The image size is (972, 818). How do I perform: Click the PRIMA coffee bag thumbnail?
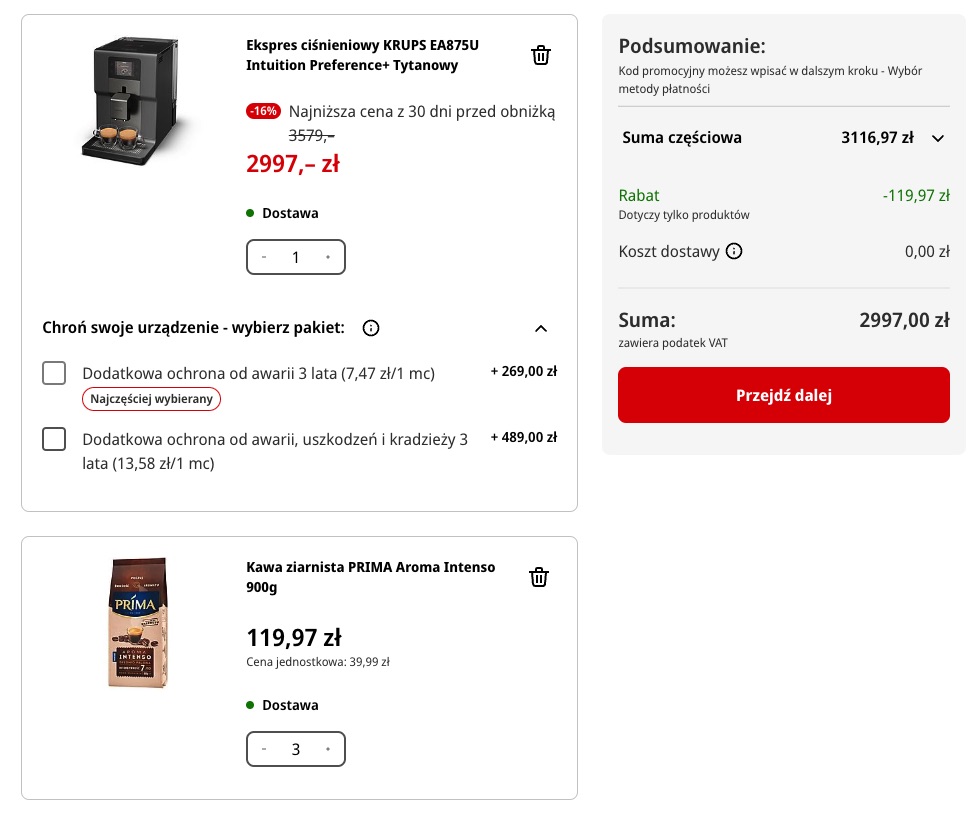pos(138,622)
